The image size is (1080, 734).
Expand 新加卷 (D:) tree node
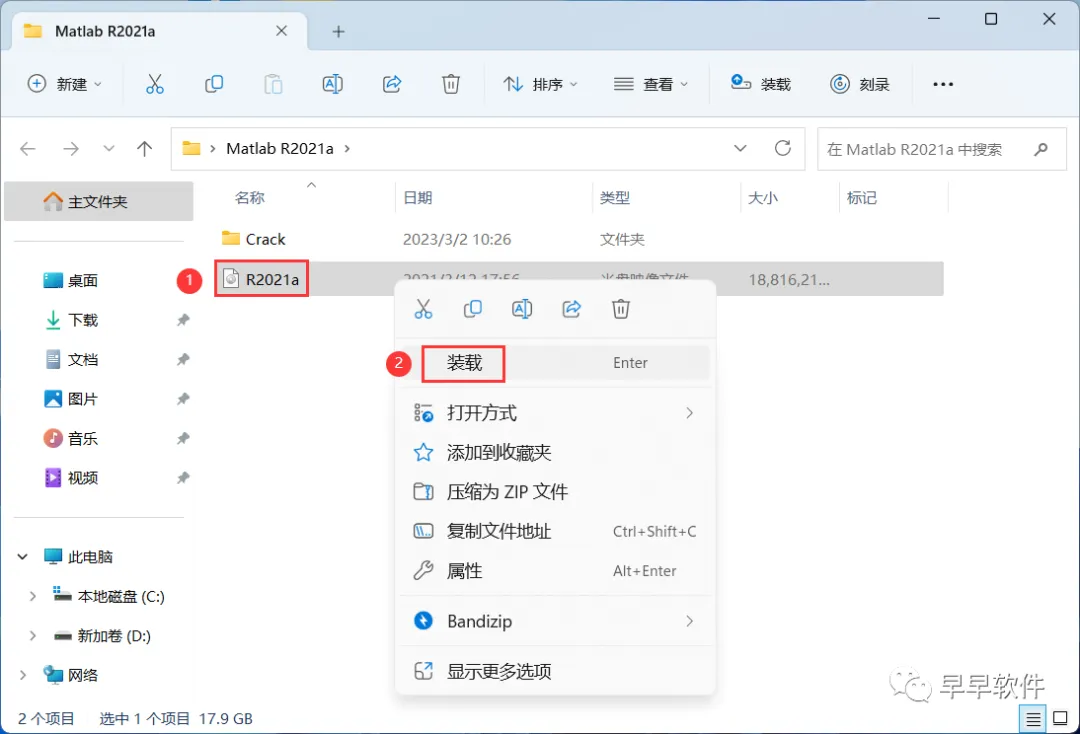tap(32, 636)
